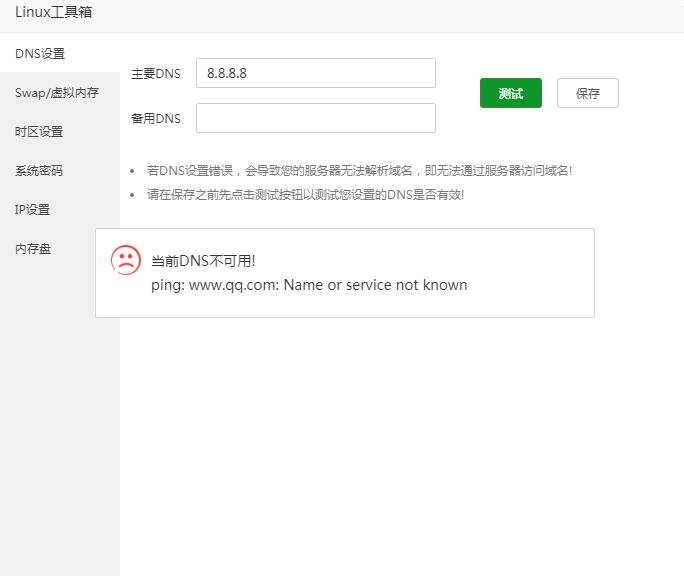Screen dimensions: 684x576
Task: Click the 保存 button
Action: 587,93
